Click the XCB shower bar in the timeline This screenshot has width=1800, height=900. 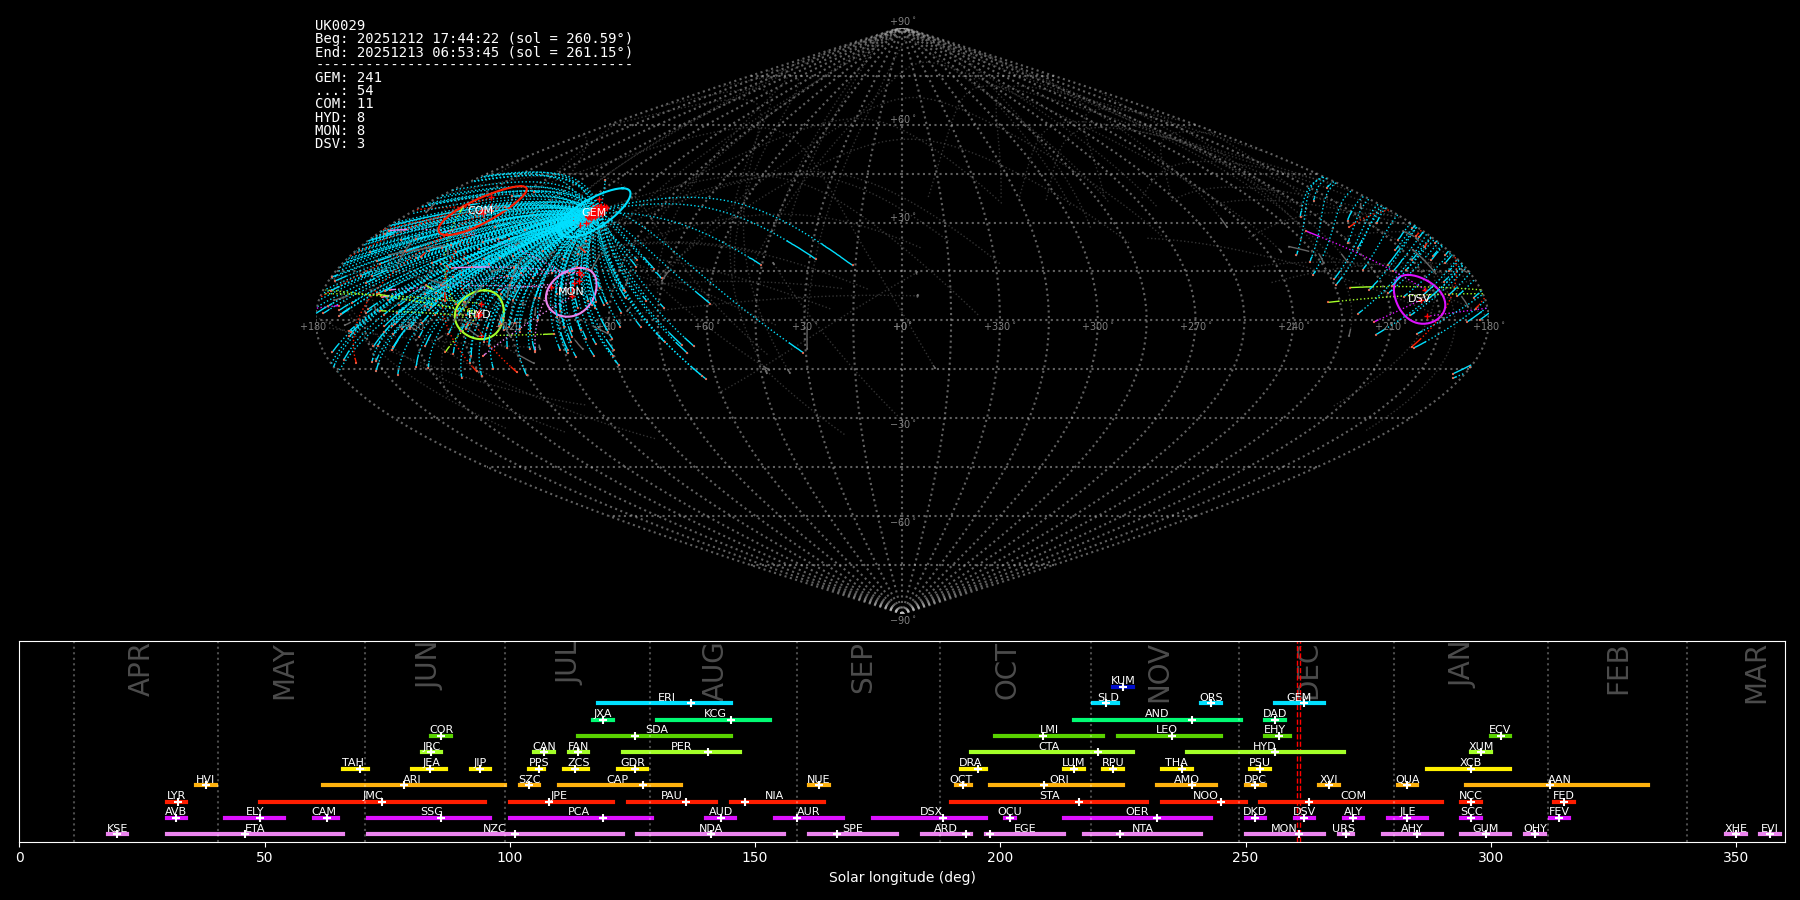pos(1468,769)
